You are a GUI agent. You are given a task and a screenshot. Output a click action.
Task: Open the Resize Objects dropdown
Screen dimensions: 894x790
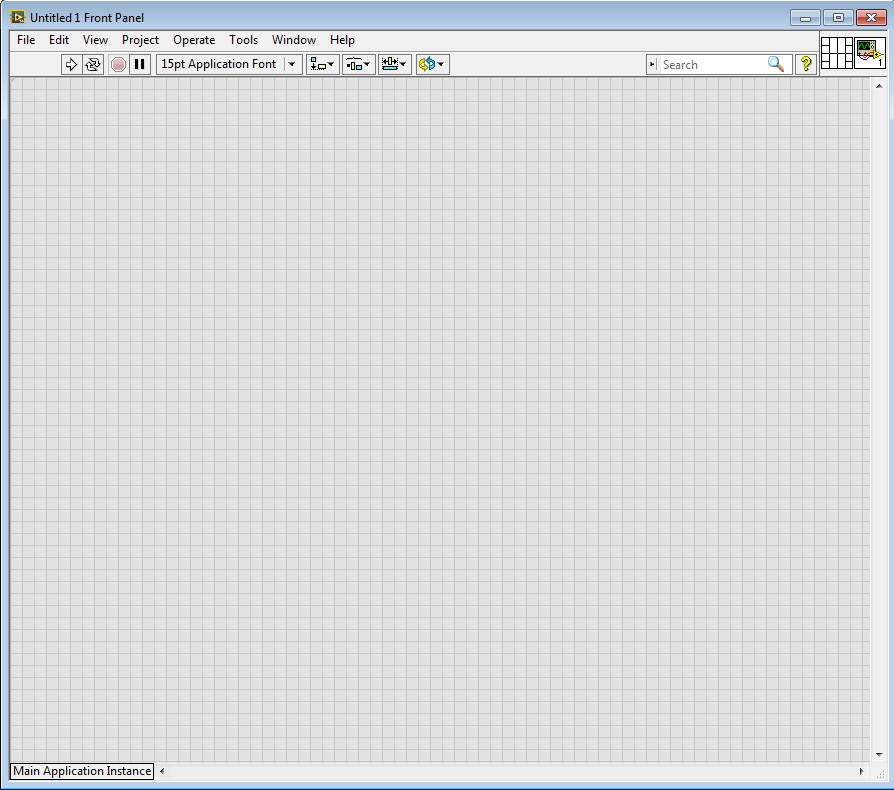click(395, 64)
